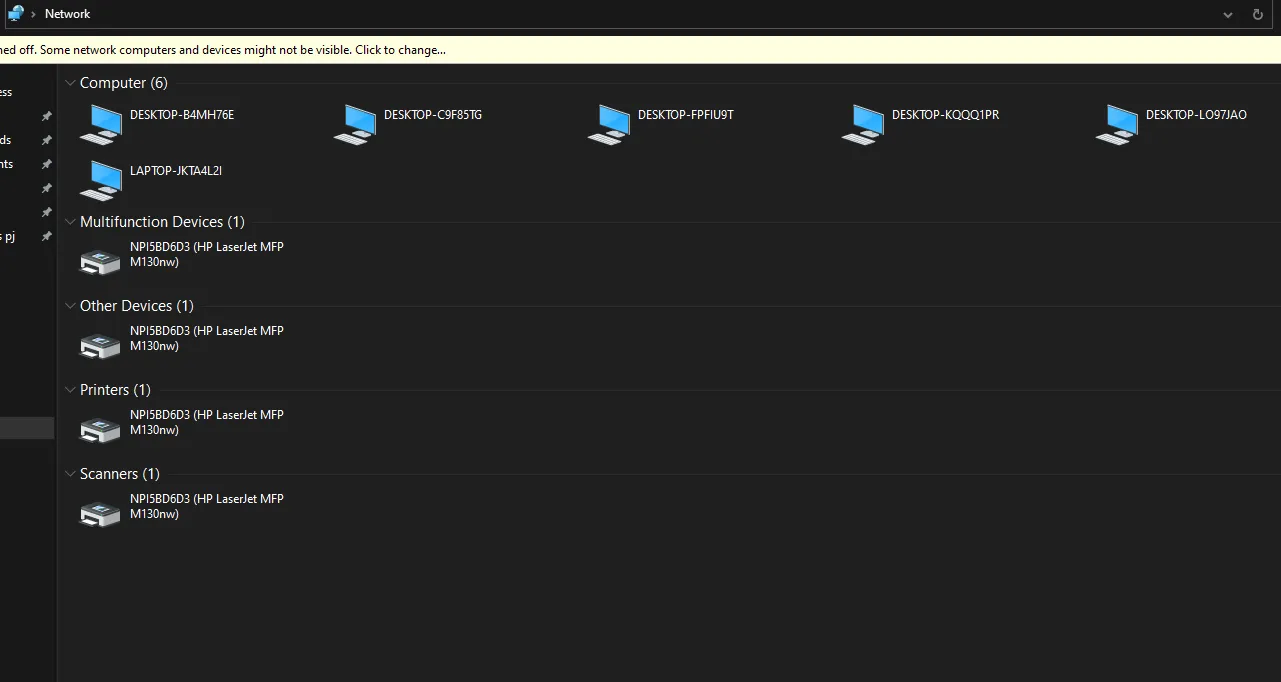Click the network location icon in address bar

pyautogui.click(x=15, y=14)
